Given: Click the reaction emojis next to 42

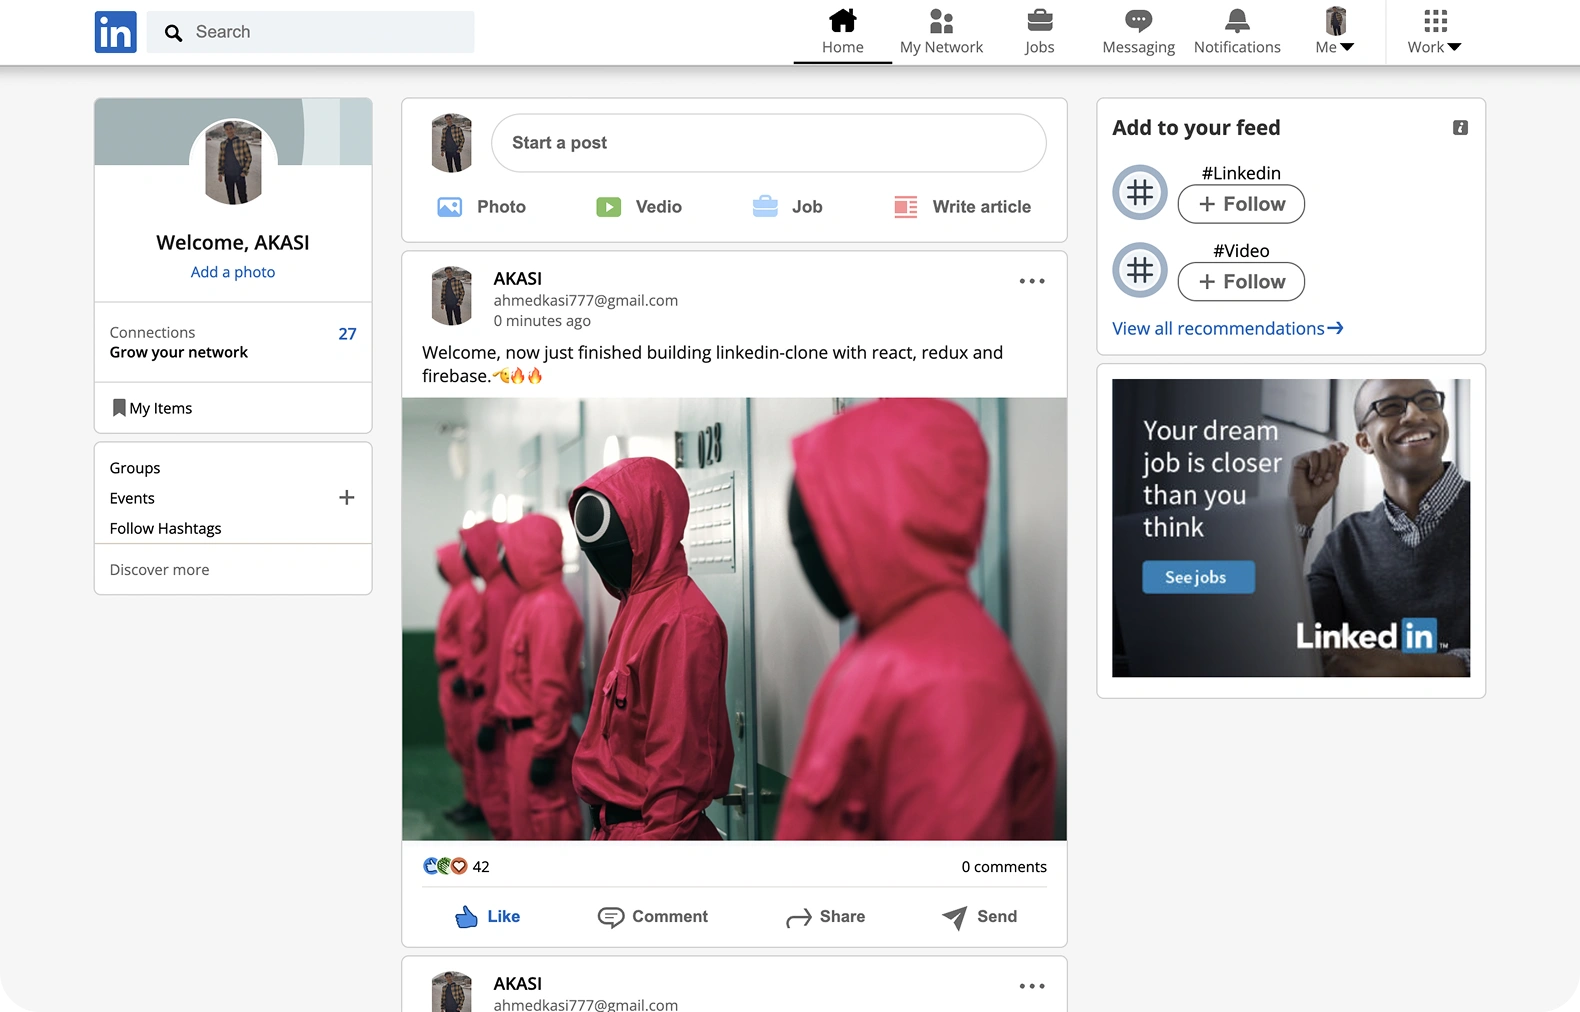Looking at the screenshot, I should (445, 866).
